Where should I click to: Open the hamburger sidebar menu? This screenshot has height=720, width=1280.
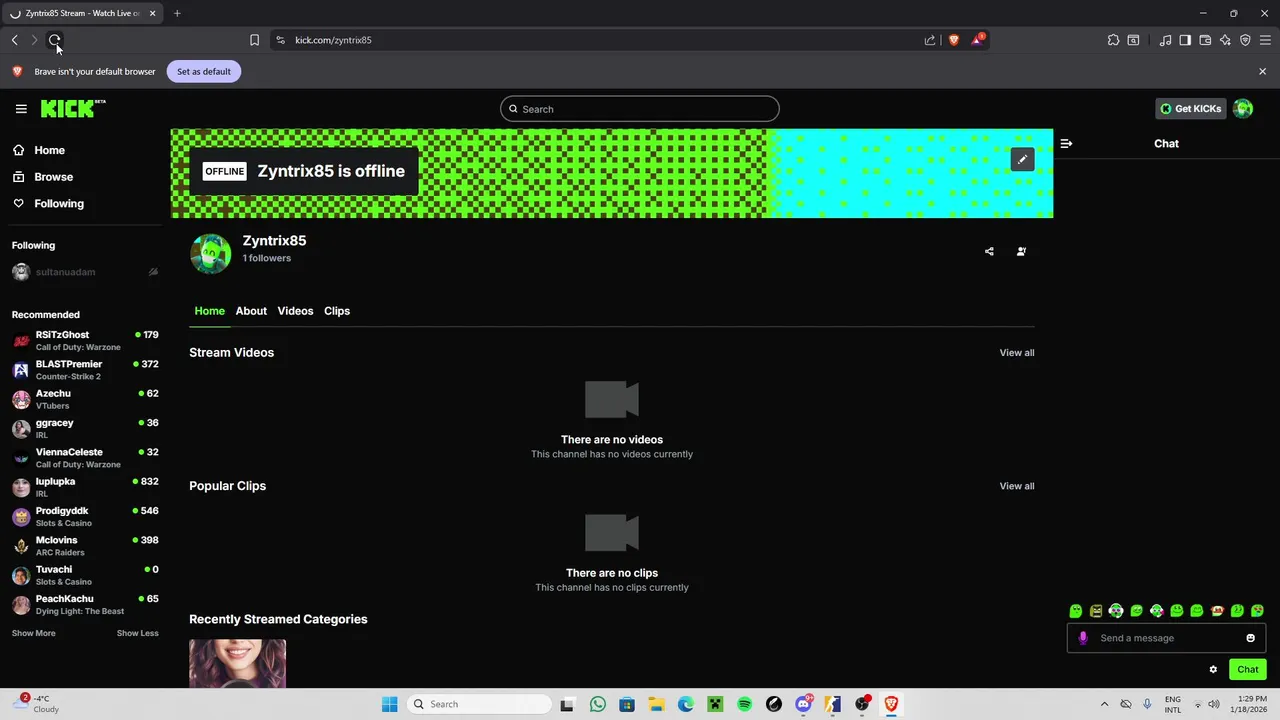tap(21, 109)
